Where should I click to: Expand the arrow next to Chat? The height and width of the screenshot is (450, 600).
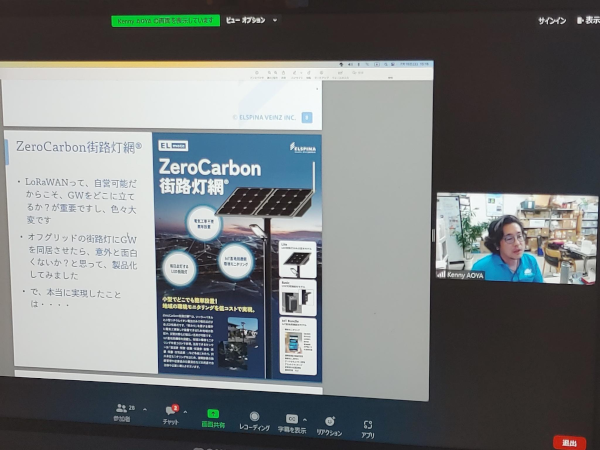click(186, 412)
